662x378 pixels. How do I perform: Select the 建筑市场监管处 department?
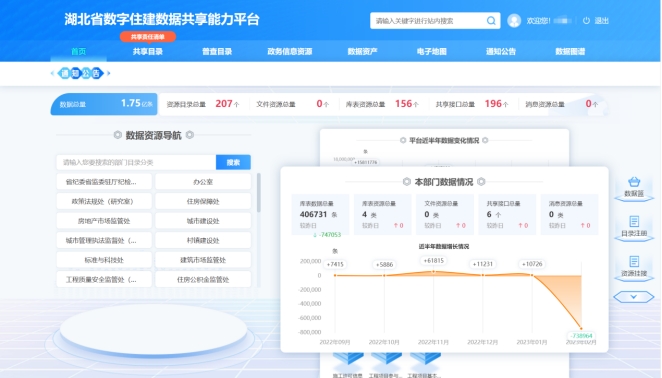pos(203,260)
